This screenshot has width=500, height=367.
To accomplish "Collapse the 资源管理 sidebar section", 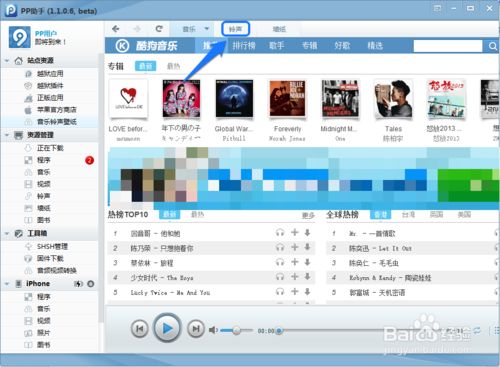I will pos(7,135).
